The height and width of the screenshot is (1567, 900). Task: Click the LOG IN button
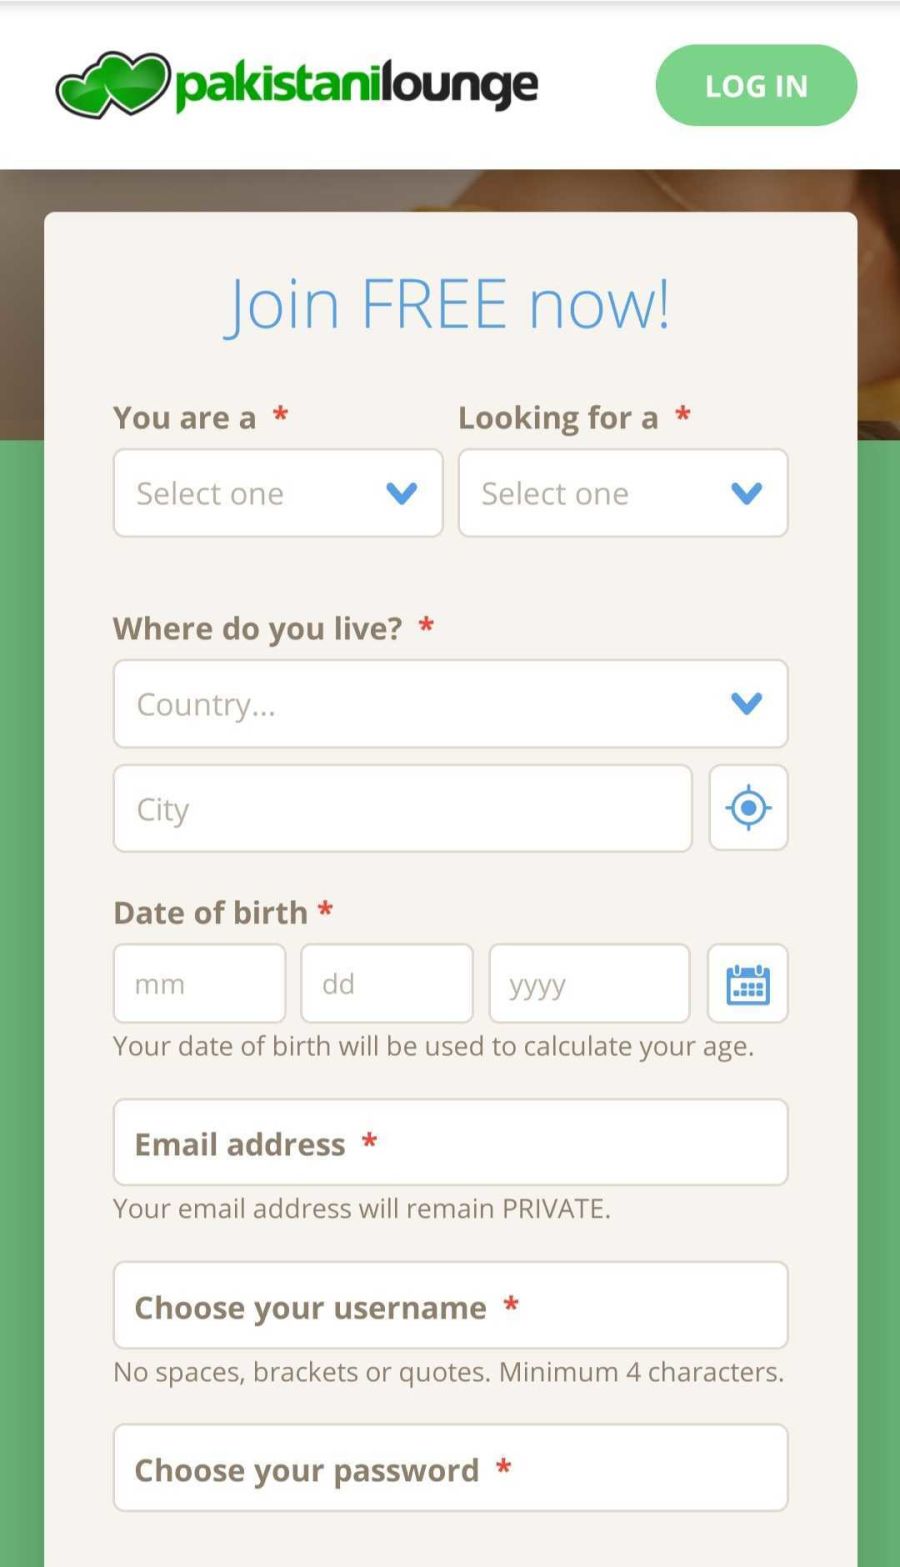[x=756, y=86]
